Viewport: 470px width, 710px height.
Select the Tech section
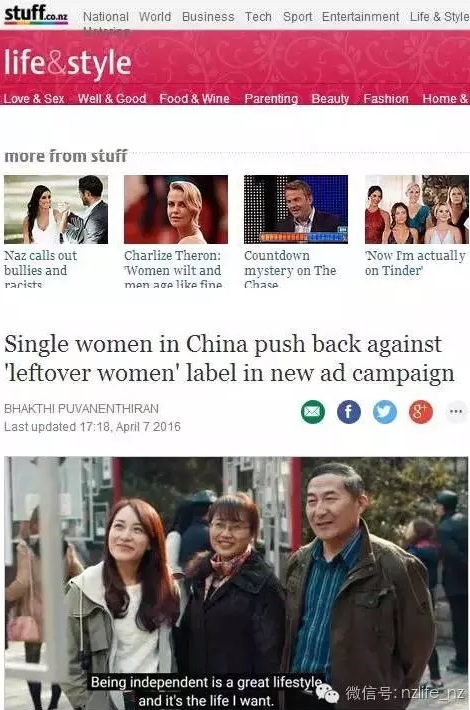coord(258,17)
